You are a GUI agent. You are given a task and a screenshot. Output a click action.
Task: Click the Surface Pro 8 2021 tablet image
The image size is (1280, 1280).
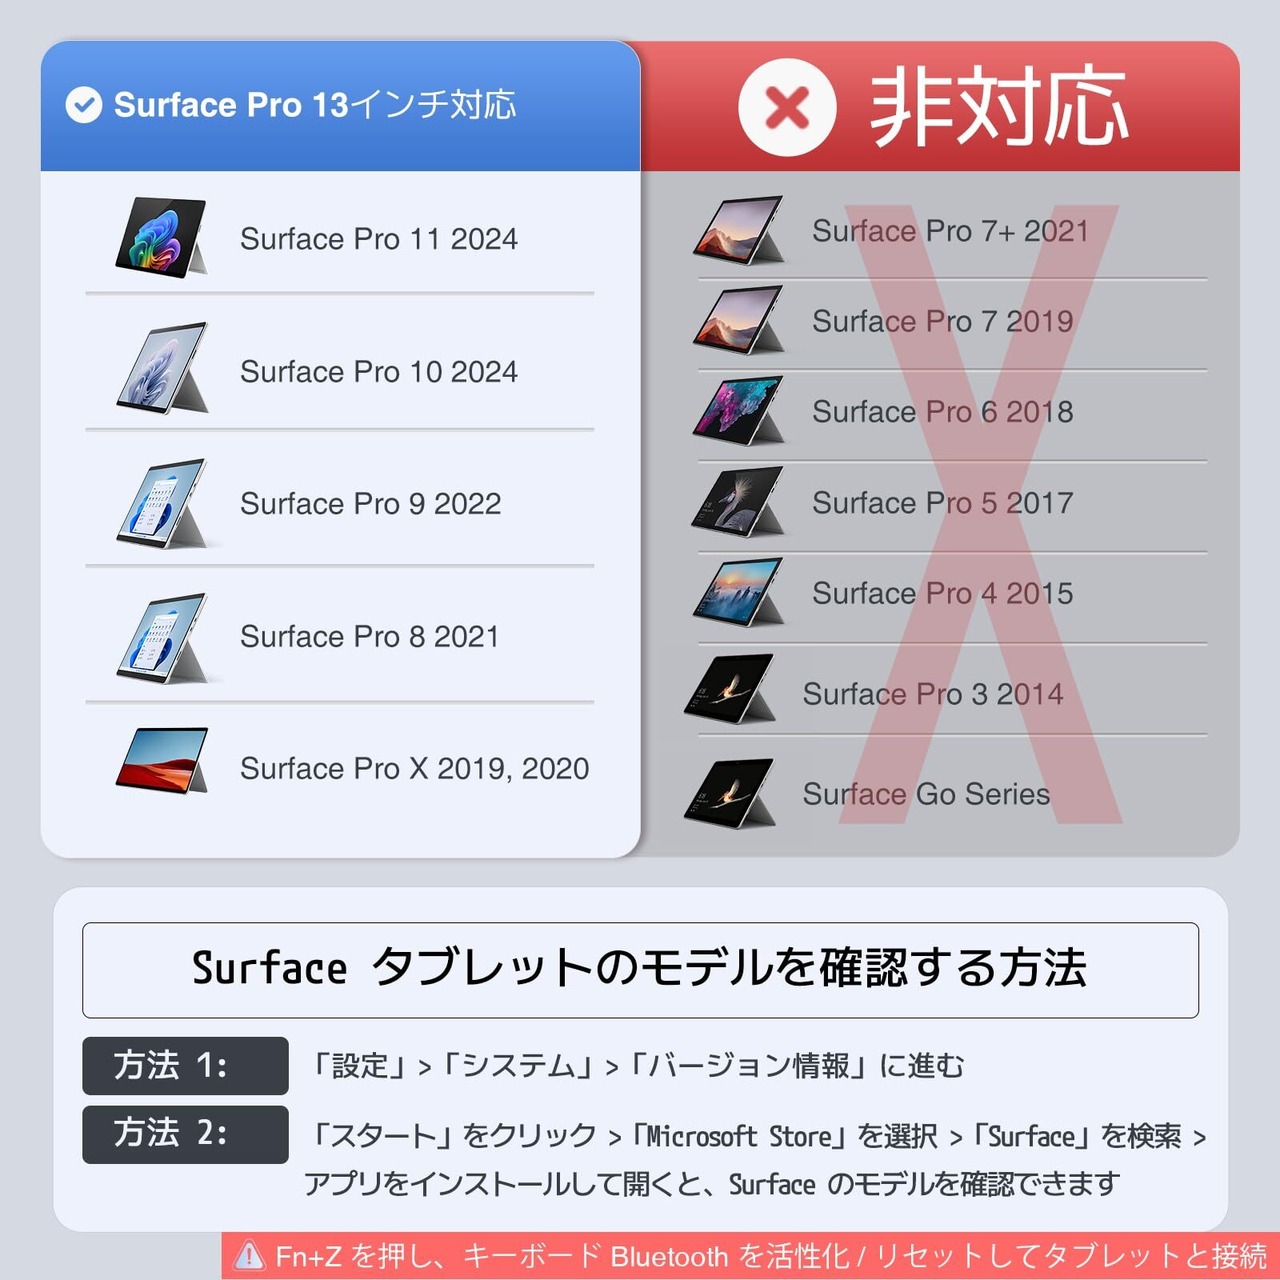(162, 637)
